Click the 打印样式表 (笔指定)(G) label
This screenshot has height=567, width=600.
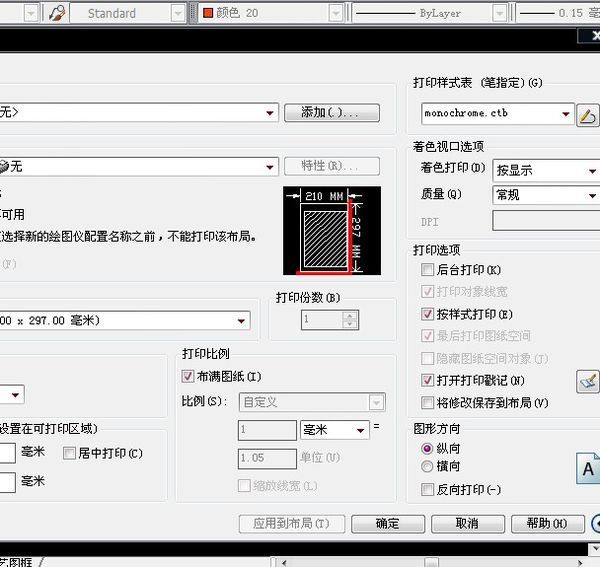(x=477, y=82)
